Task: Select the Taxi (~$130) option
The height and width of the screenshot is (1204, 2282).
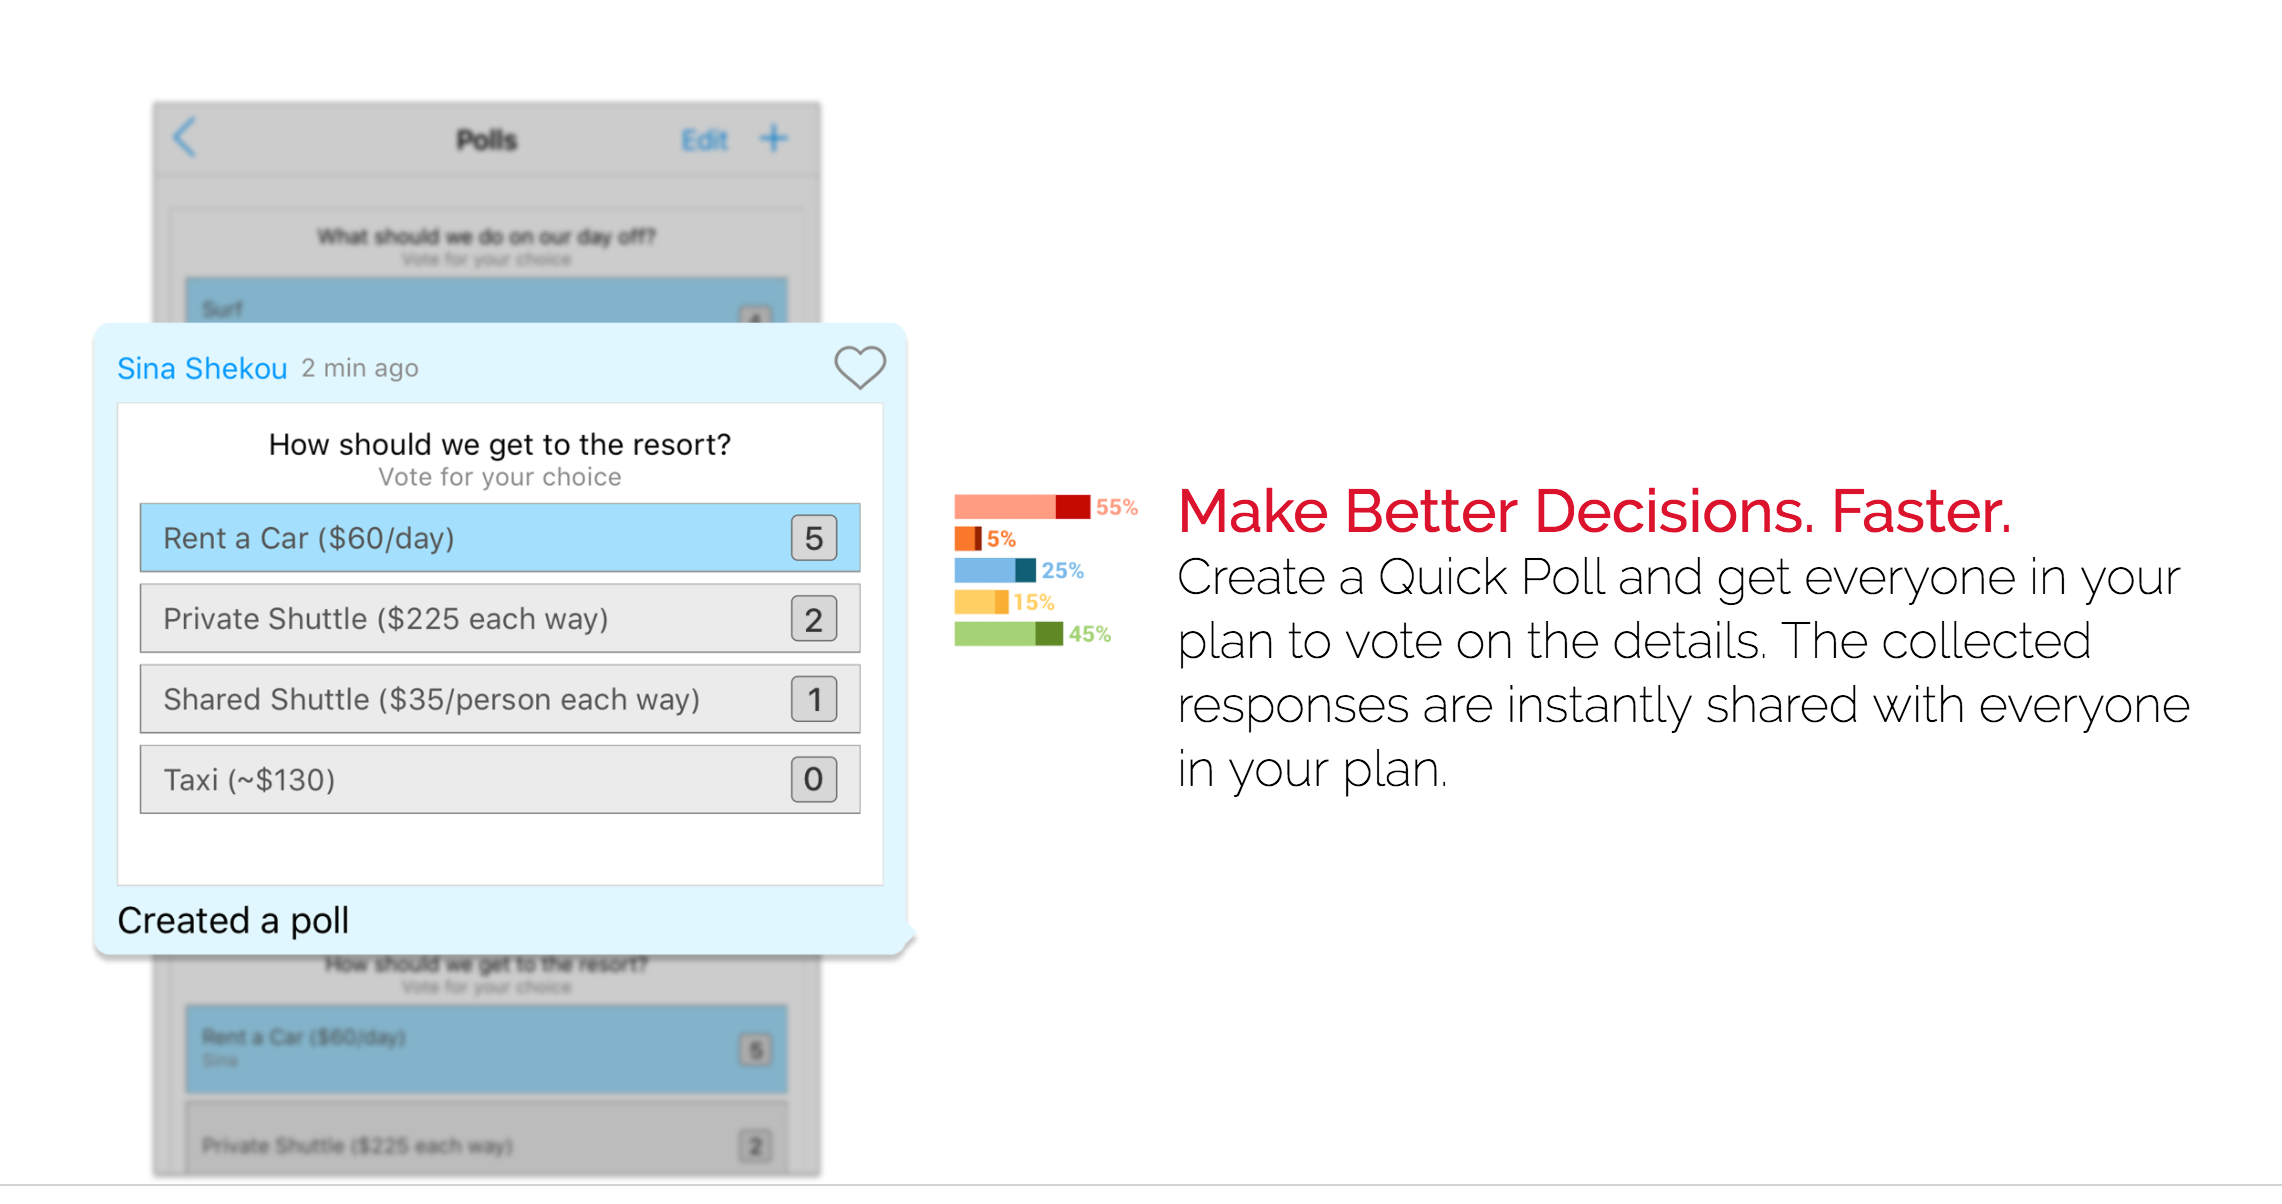Action: click(x=500, y=779)
